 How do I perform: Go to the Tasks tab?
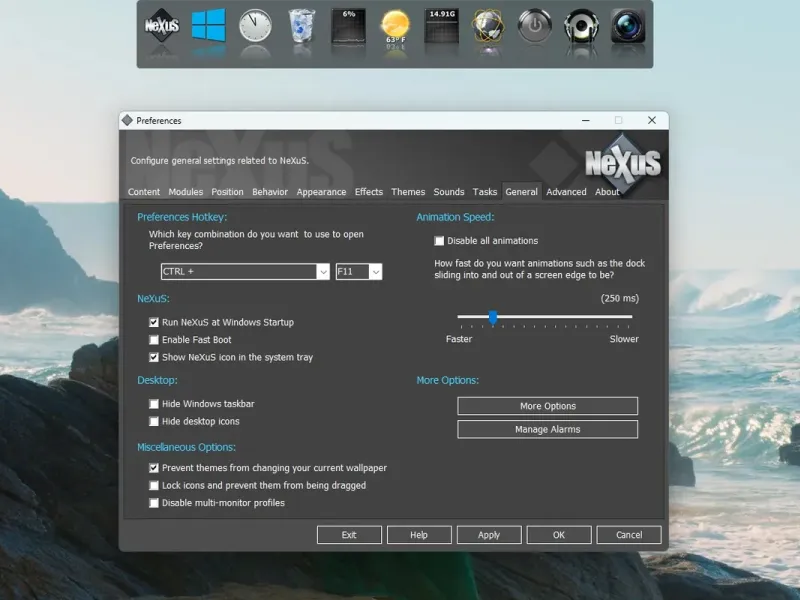(485, 192)
